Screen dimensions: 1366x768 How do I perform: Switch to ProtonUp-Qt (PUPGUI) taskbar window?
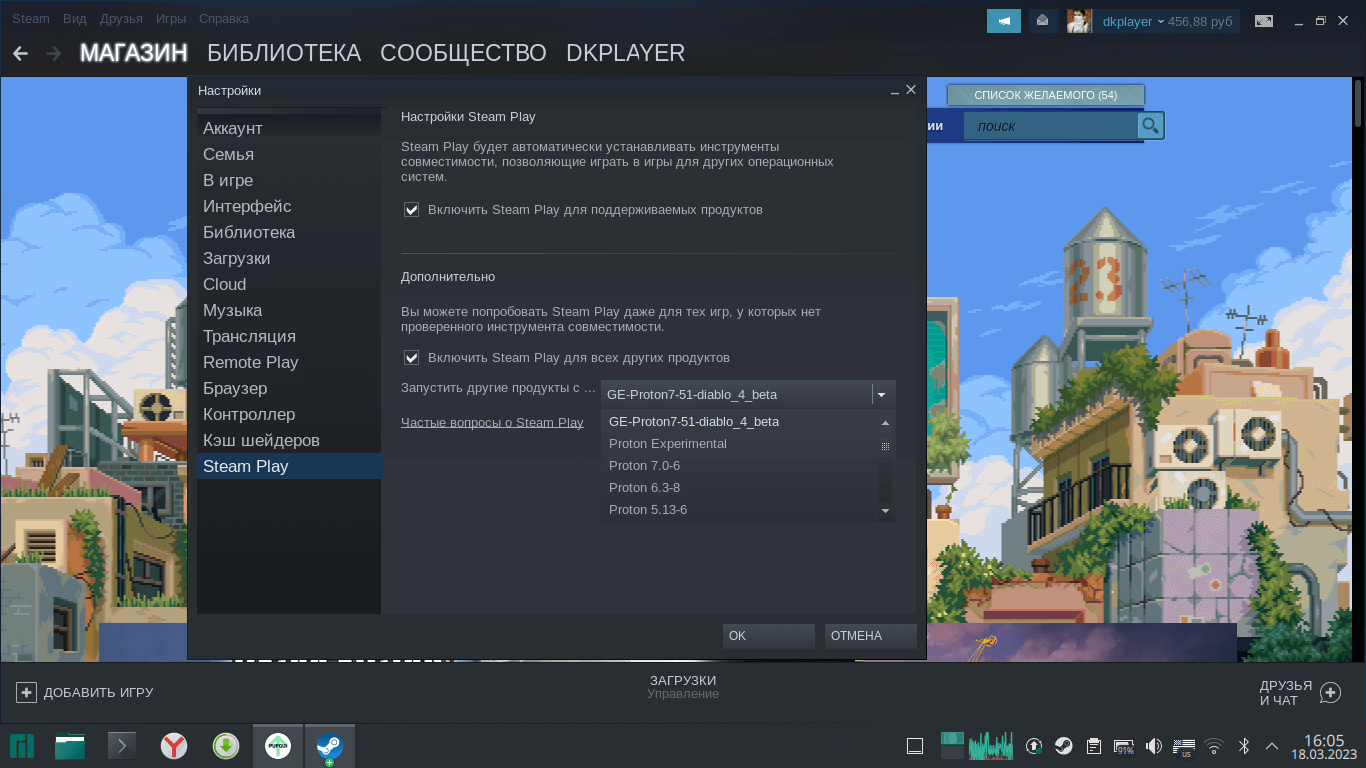[278, 746]
